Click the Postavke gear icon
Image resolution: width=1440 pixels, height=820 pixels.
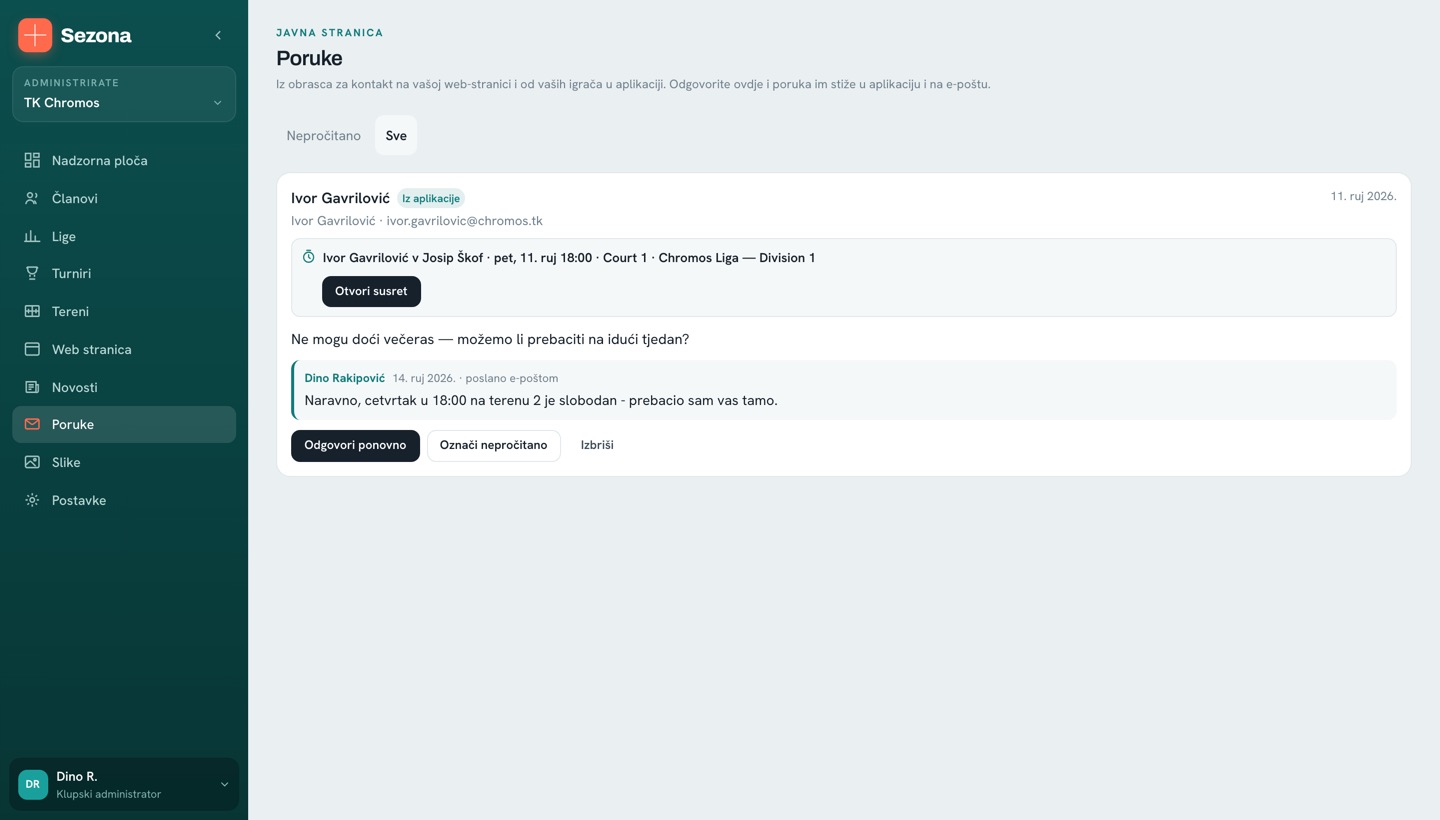click(x=32, y=500)
